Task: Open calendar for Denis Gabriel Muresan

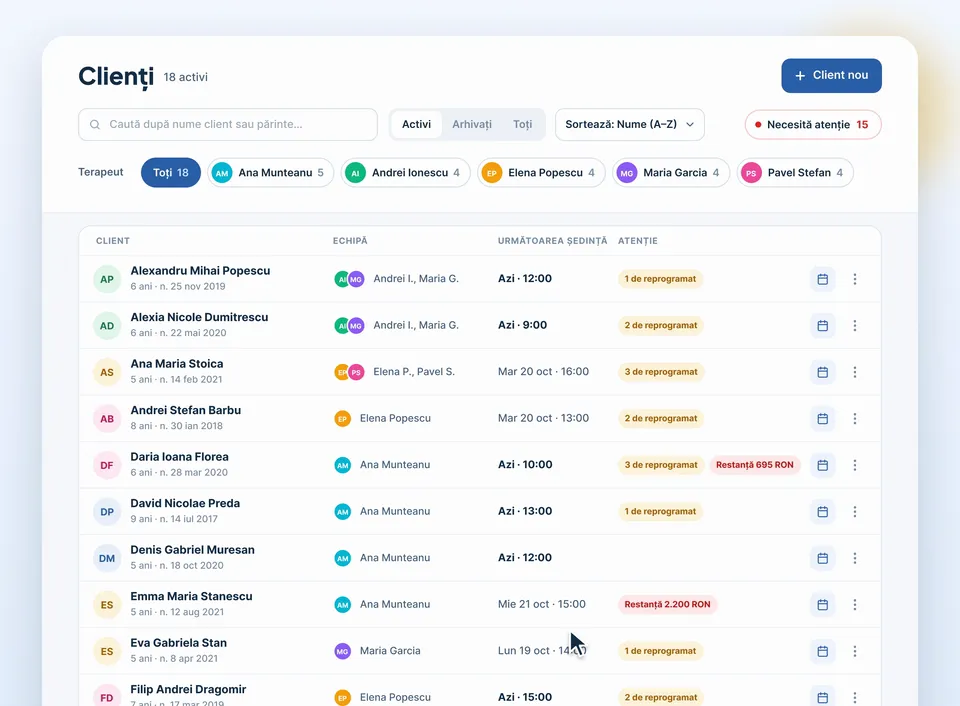Action: click(822, 558)
